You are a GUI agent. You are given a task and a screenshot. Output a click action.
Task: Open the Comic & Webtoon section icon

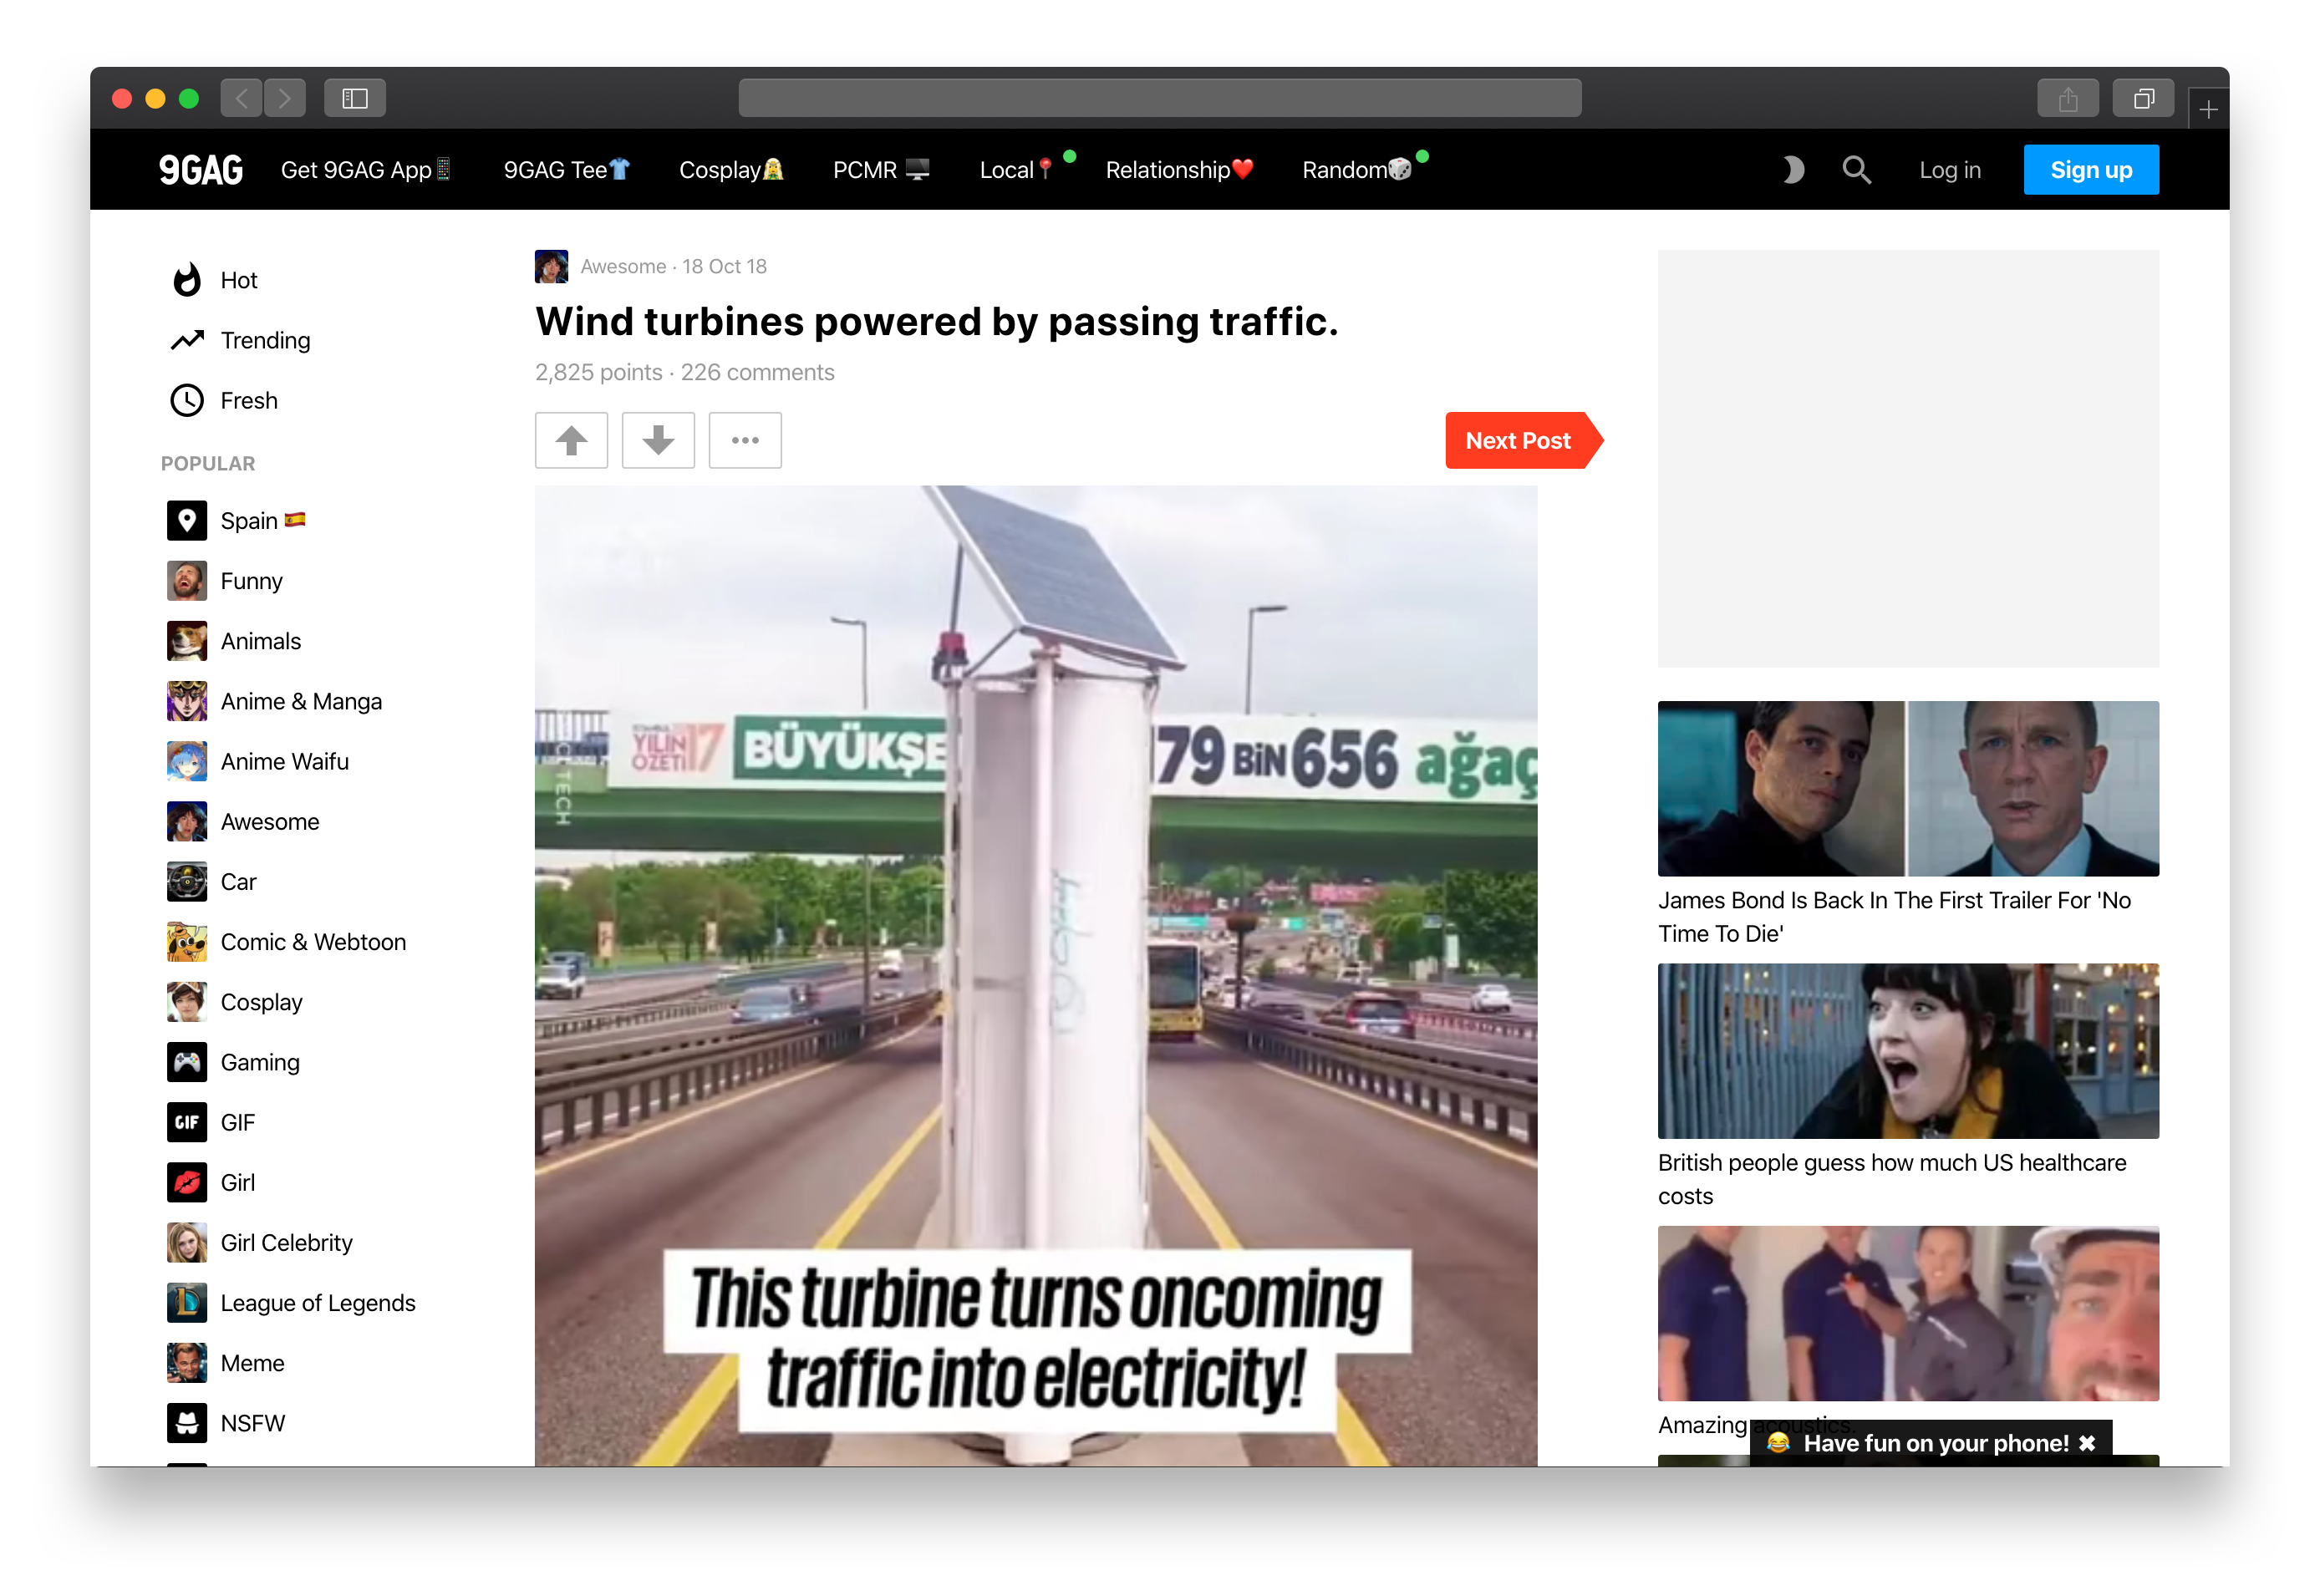187,942
